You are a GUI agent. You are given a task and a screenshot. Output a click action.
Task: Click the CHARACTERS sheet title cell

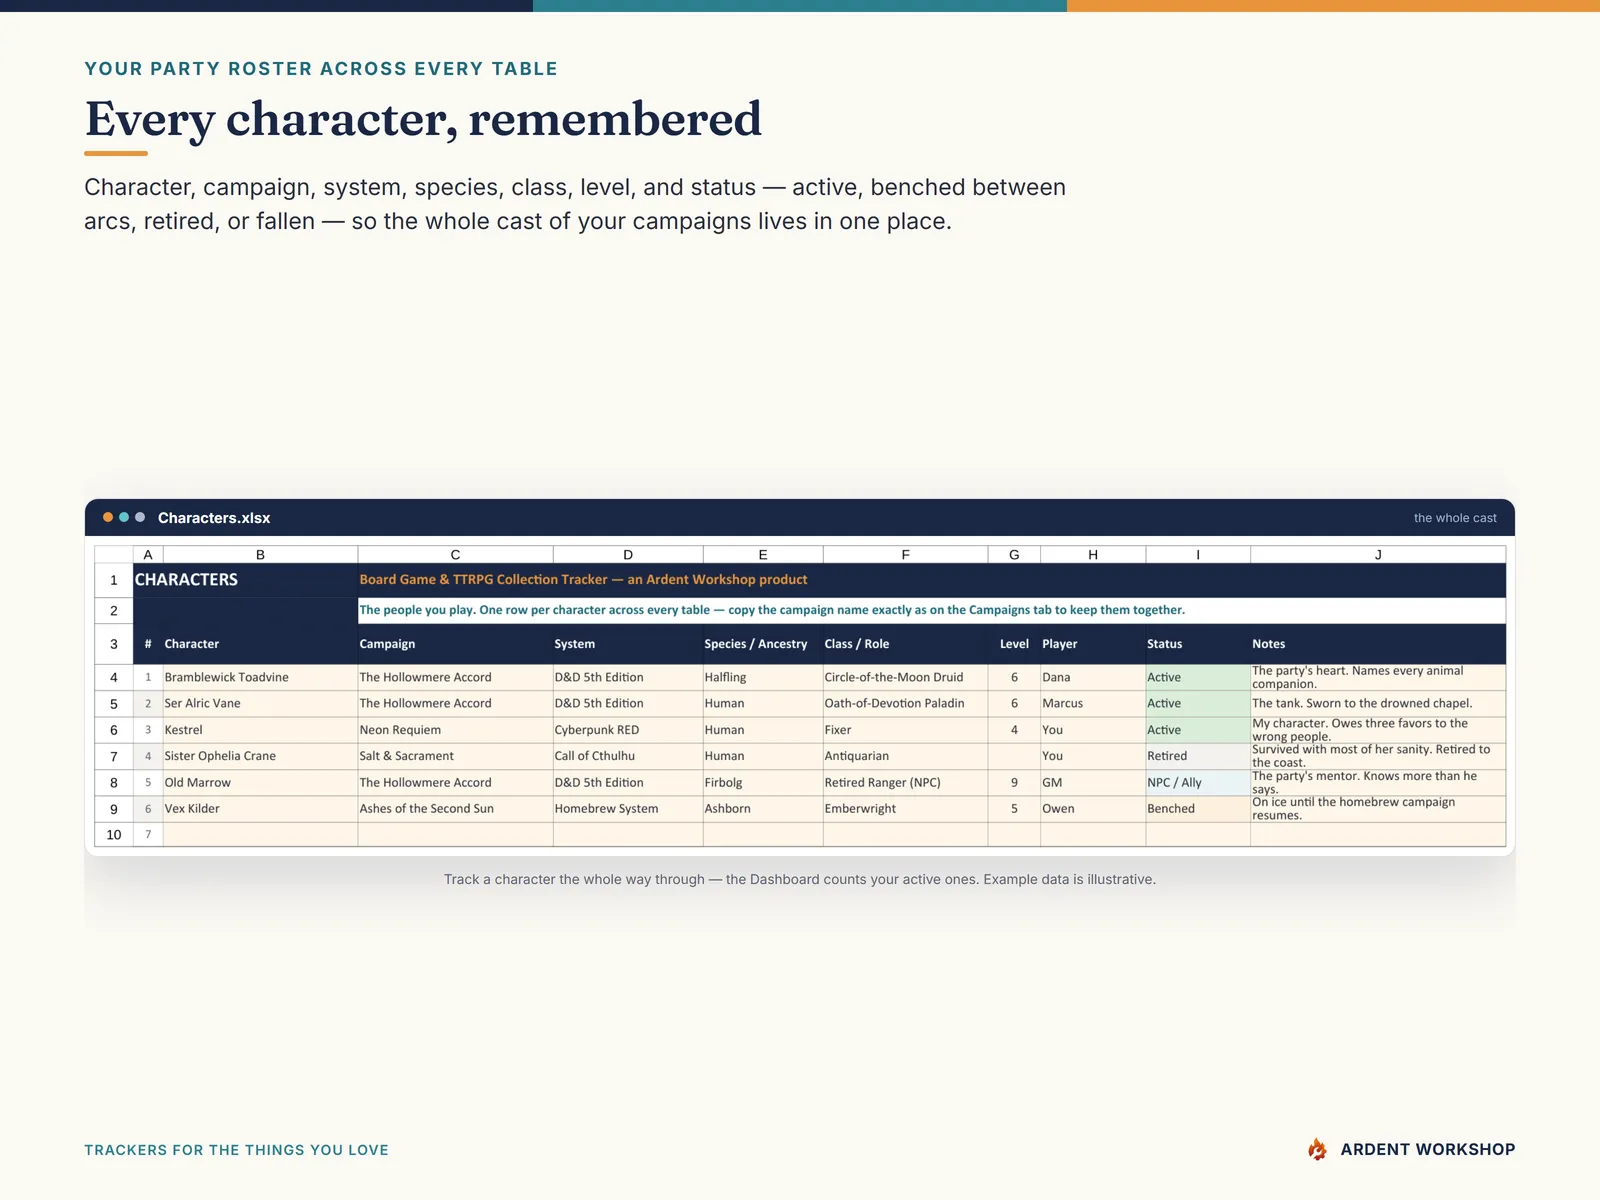[x=245, y=580]
